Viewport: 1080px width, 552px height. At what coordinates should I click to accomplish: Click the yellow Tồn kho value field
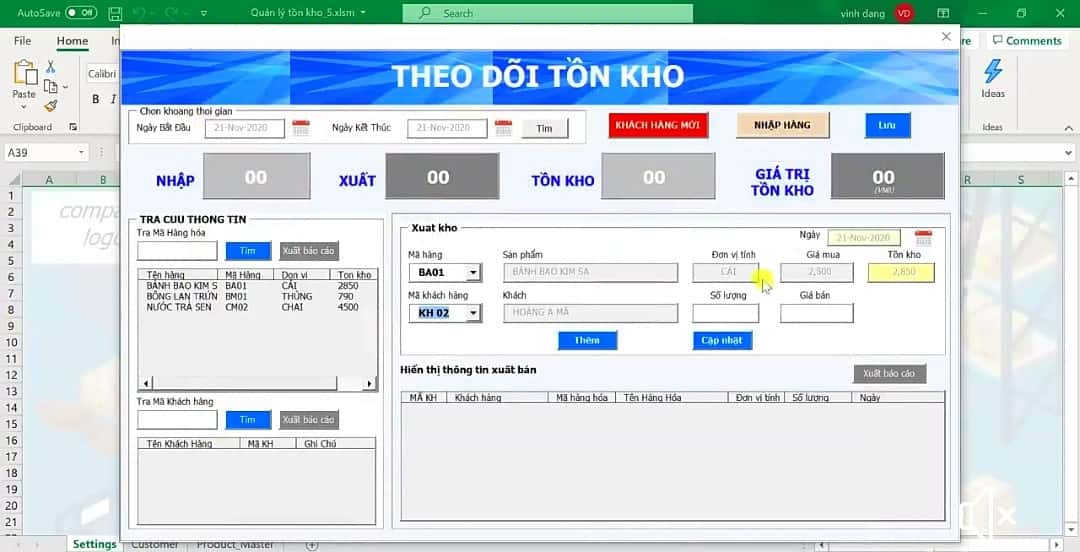click(902, 272)
